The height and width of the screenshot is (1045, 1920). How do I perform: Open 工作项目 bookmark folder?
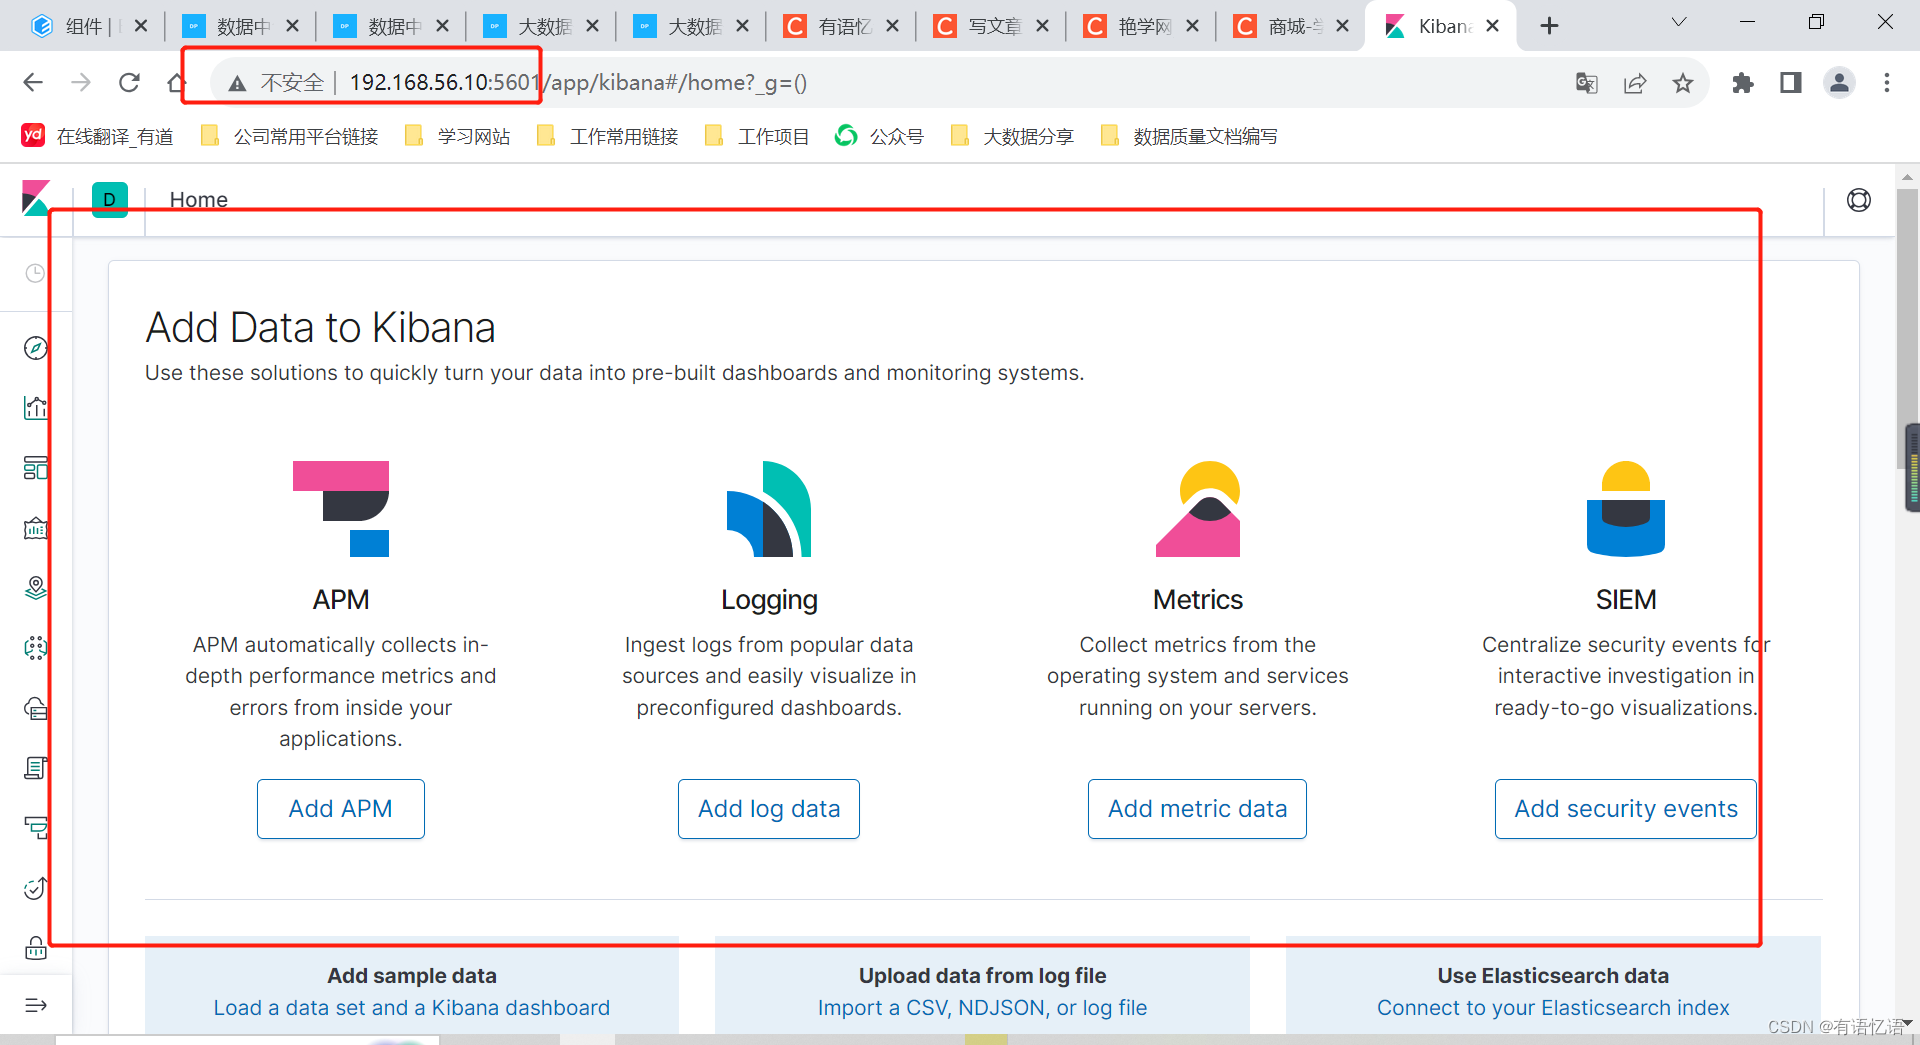758,136
